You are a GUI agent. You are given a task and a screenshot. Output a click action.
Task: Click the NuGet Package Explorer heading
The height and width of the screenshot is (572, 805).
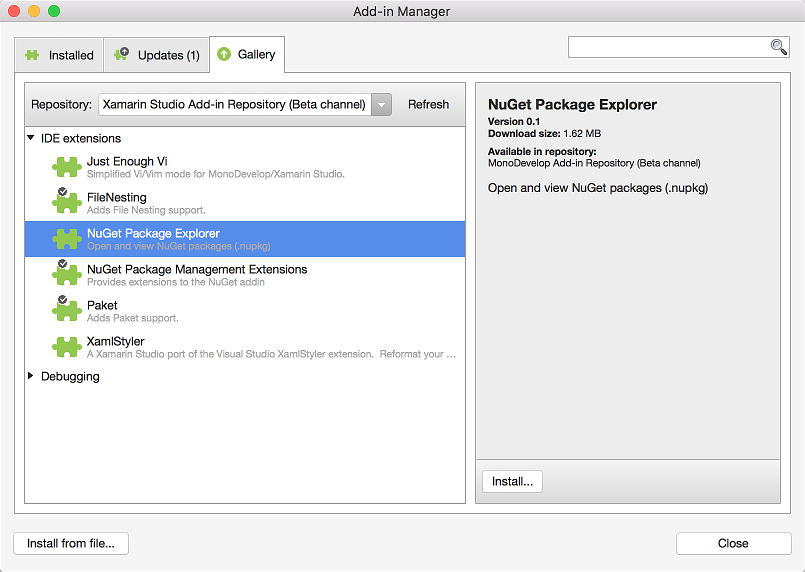(x=572, y=104)
